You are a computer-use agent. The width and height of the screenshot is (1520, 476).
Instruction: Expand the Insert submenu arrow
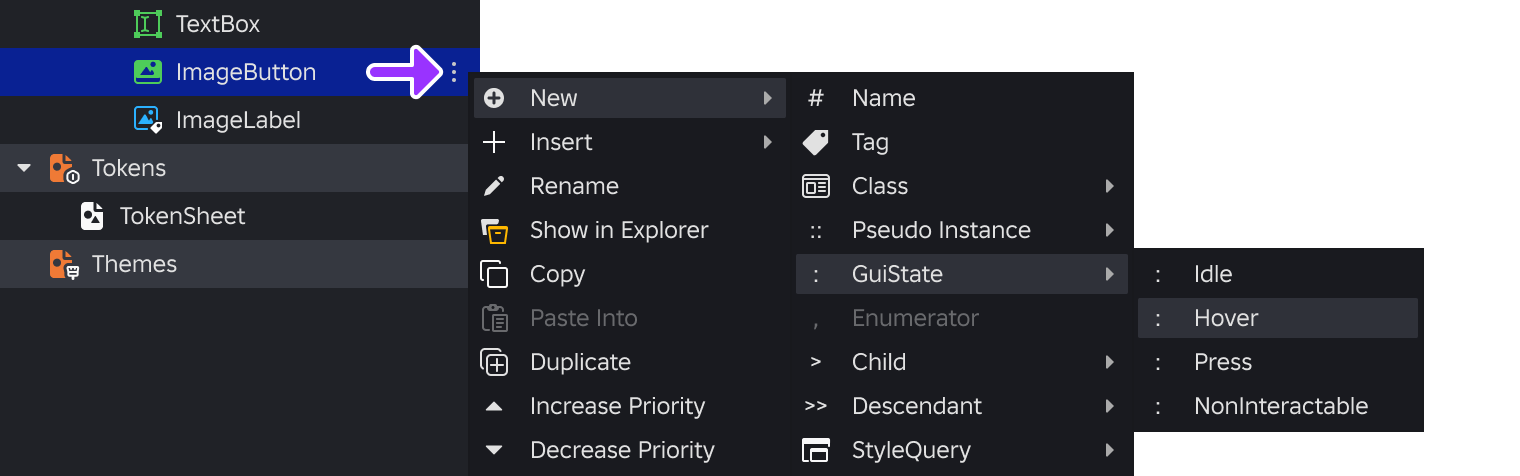click(767, 142)
